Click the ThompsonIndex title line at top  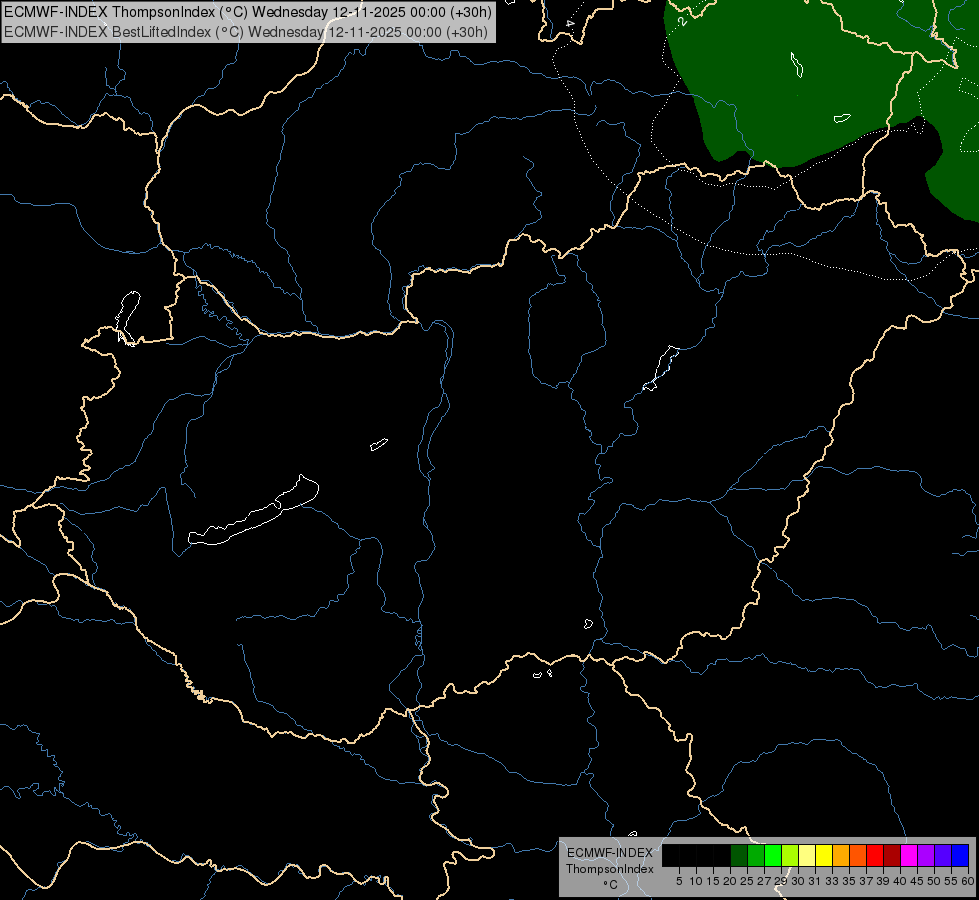click(248, 12)
